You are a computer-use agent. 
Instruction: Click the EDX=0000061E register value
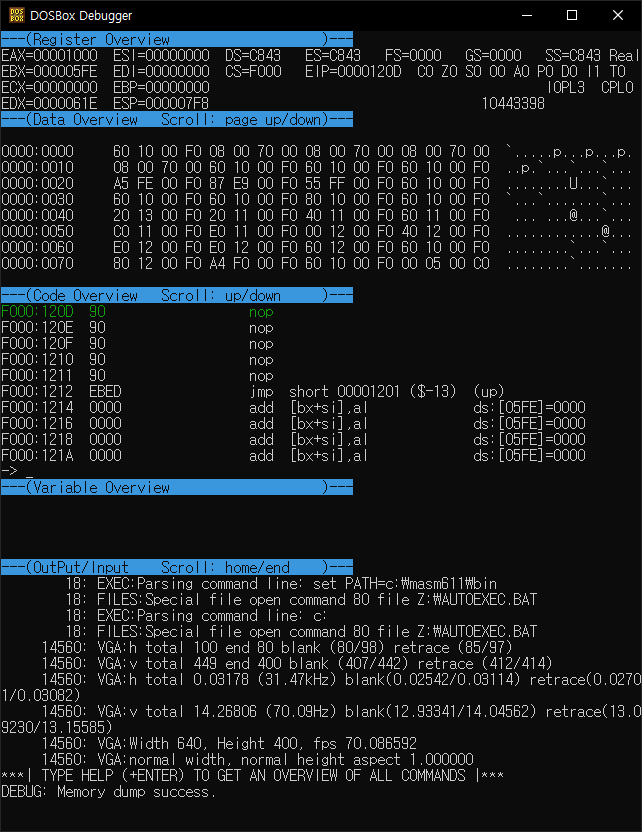(x=49, y=103)
